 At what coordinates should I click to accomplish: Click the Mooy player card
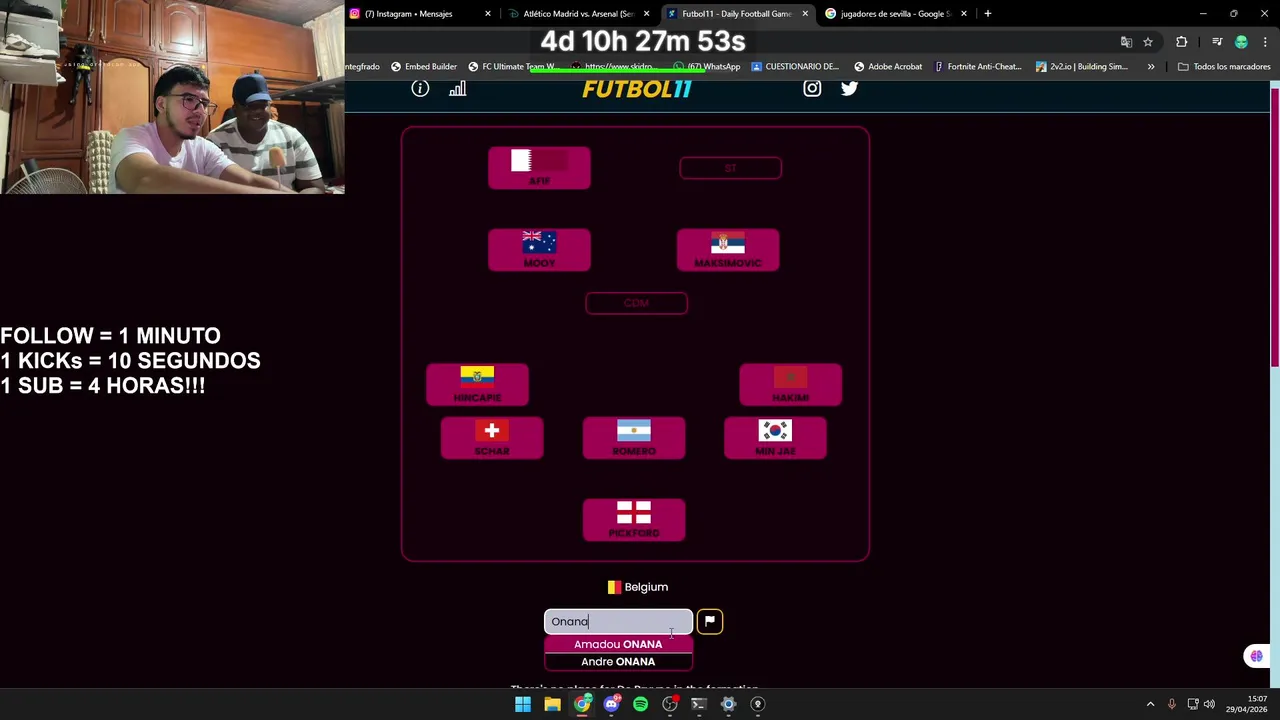pos(539,250)
